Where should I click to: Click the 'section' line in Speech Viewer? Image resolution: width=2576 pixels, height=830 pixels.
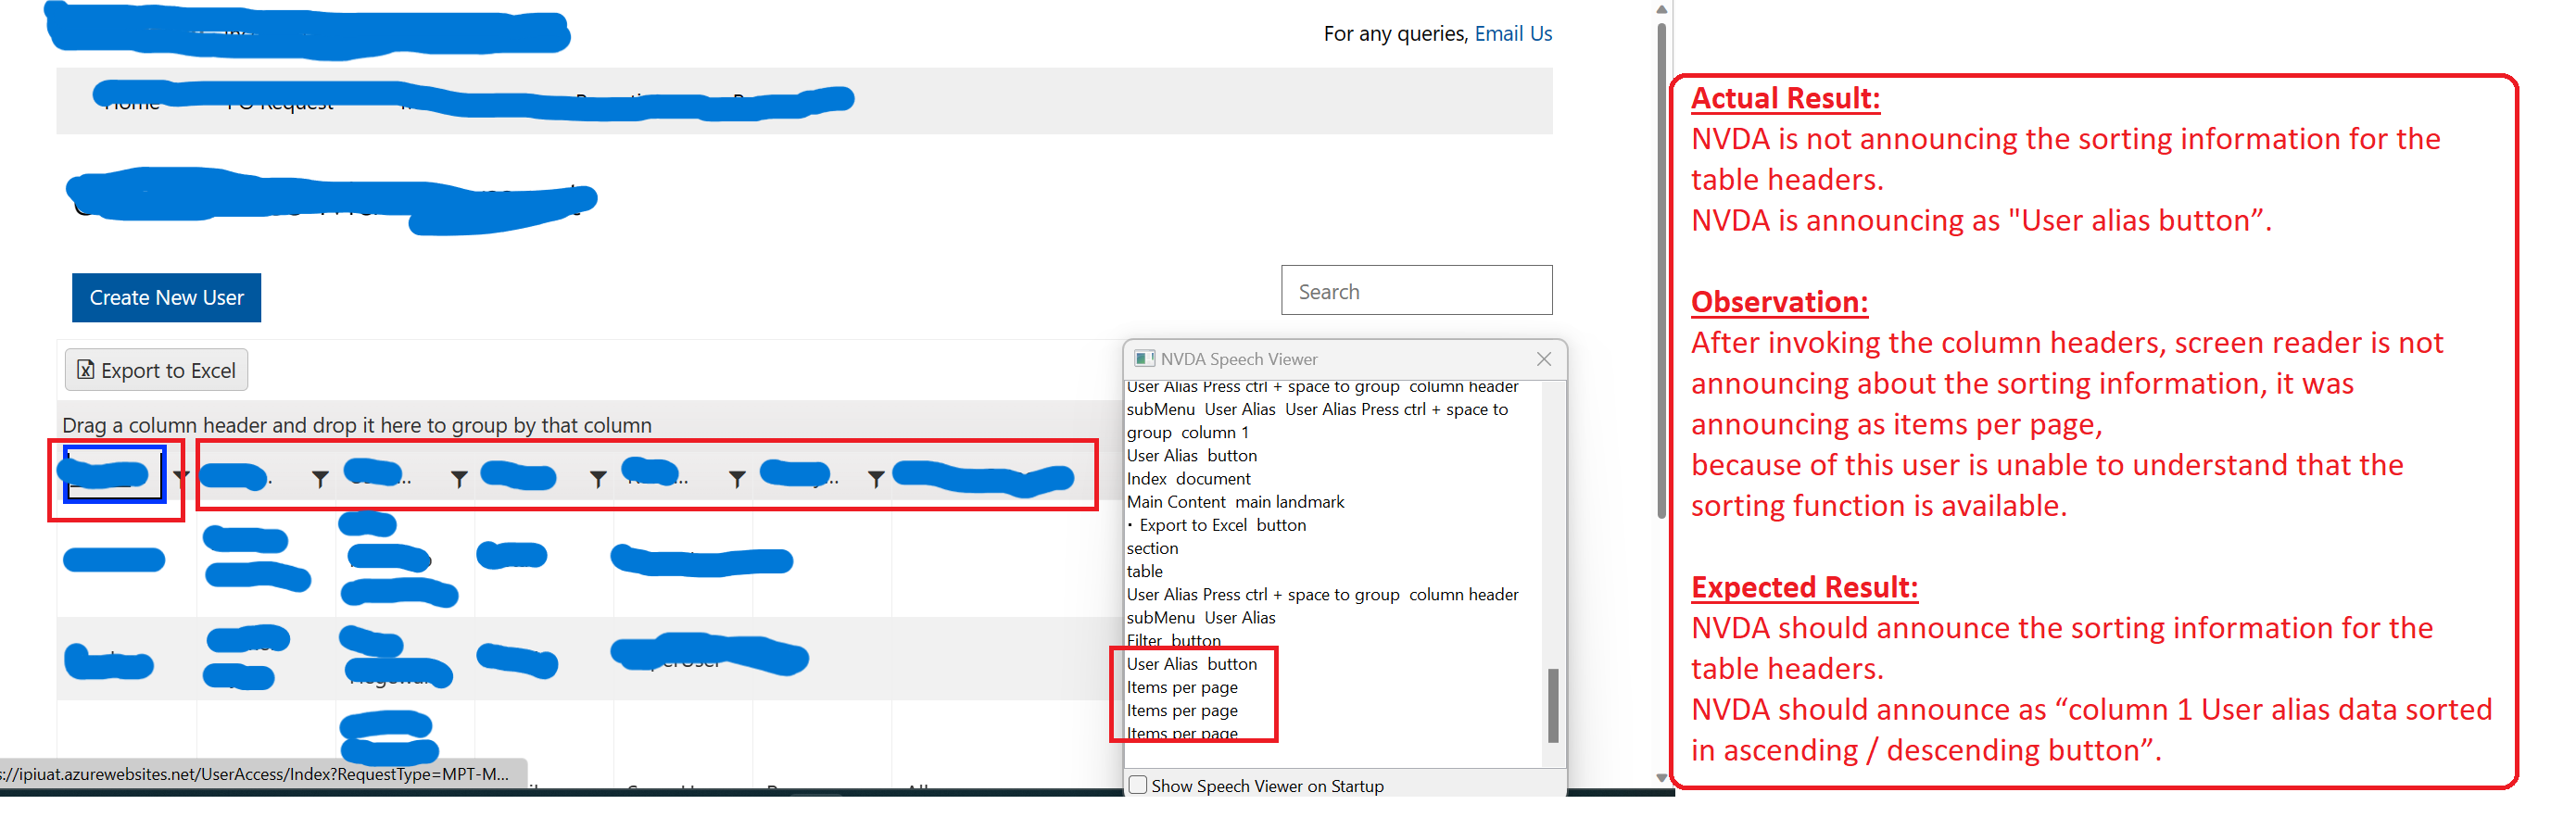pos(1152,548)
